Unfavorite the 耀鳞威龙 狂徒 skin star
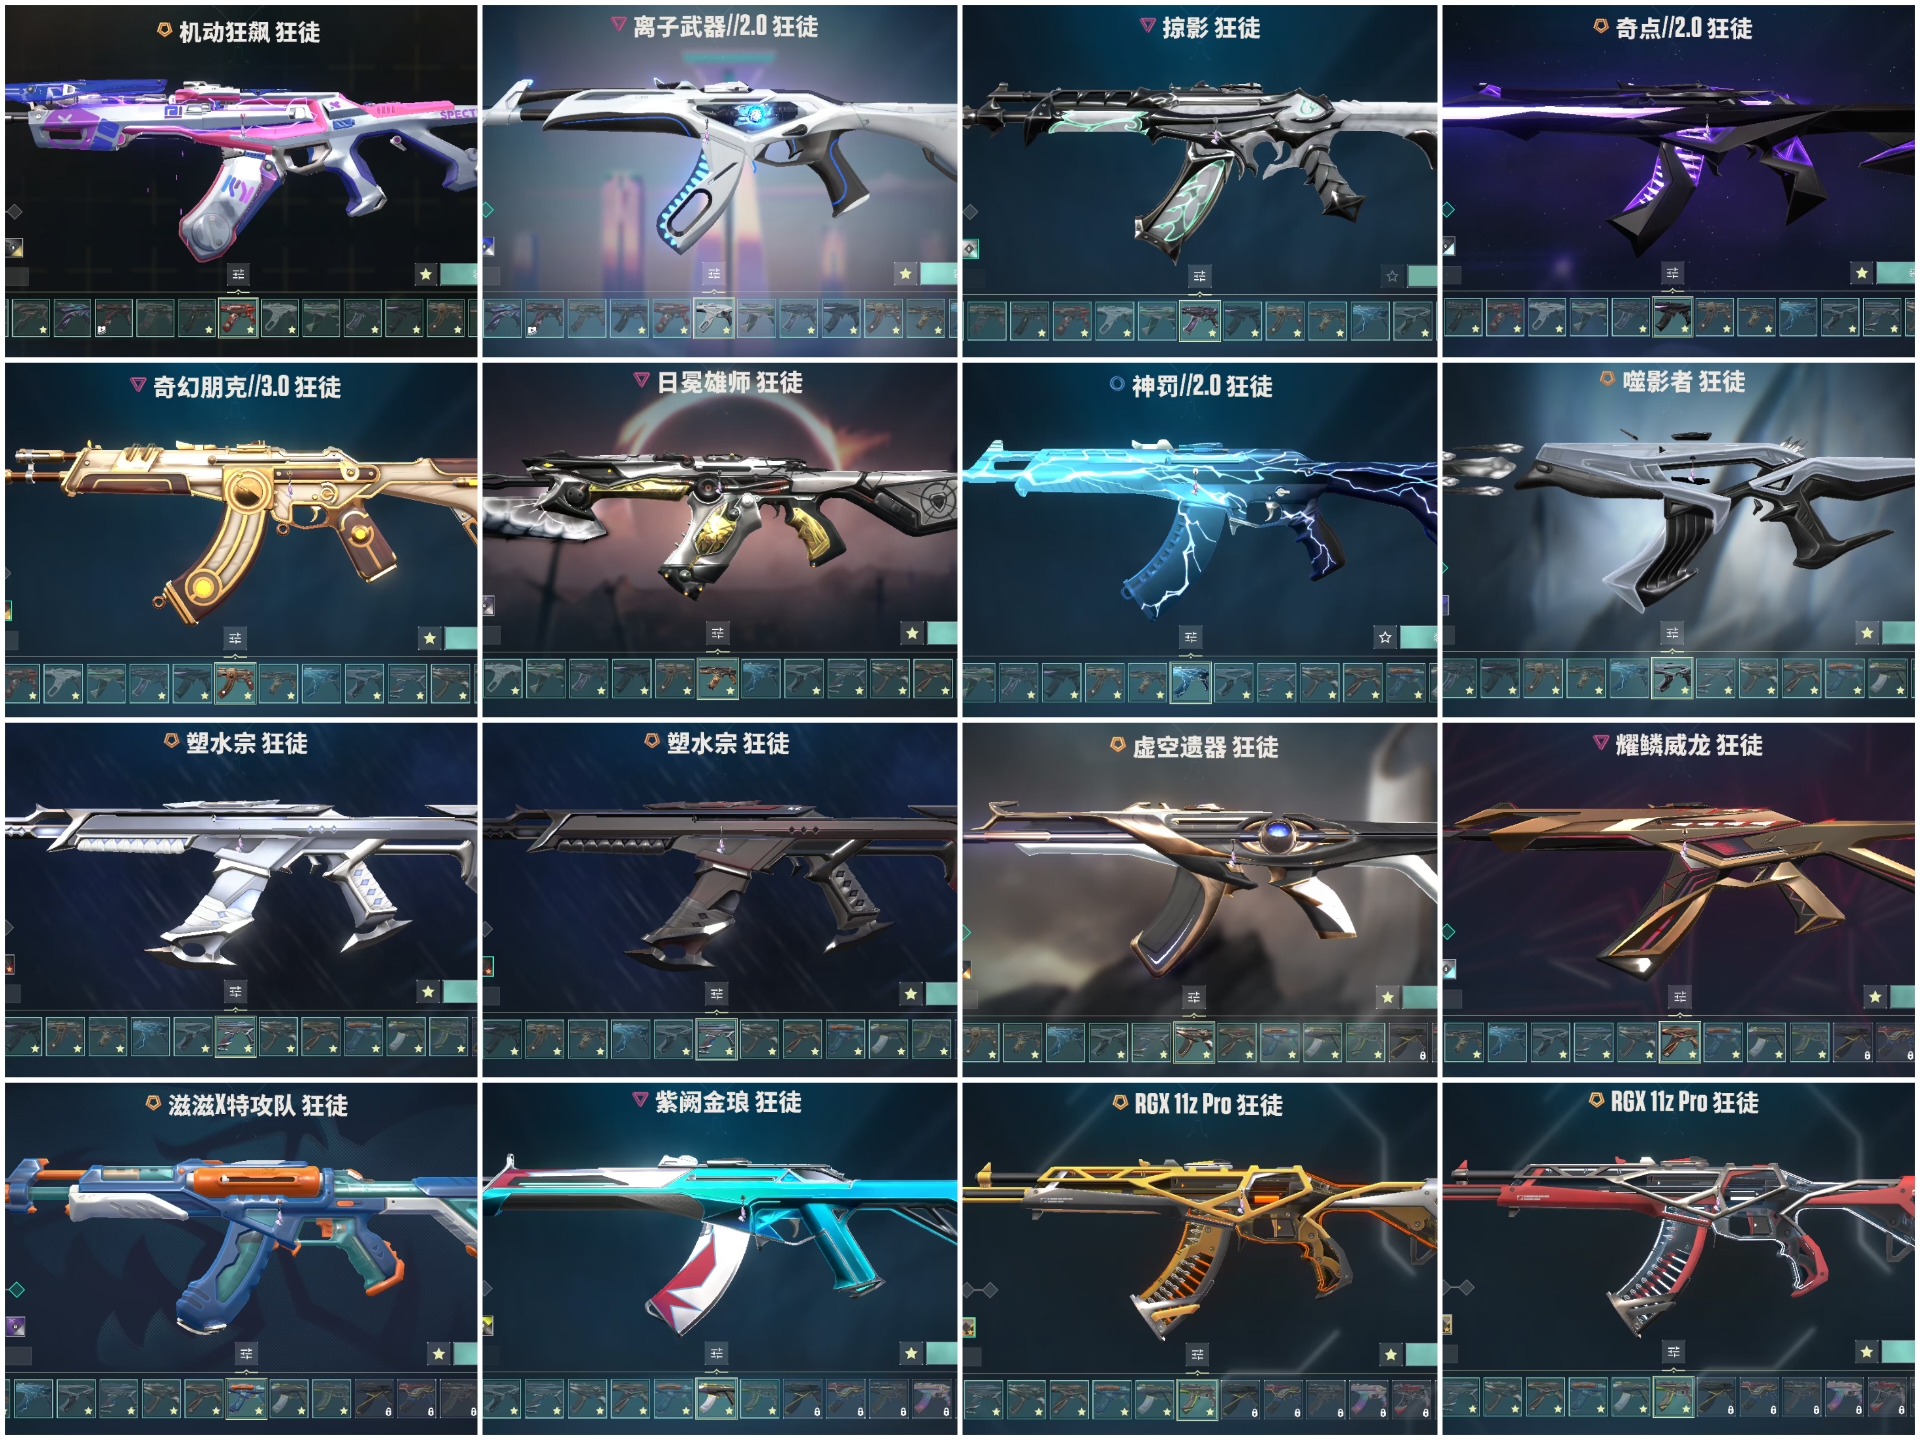Image resolution: width=1920 pixels, height=1440 pixels. [1875, 996]
